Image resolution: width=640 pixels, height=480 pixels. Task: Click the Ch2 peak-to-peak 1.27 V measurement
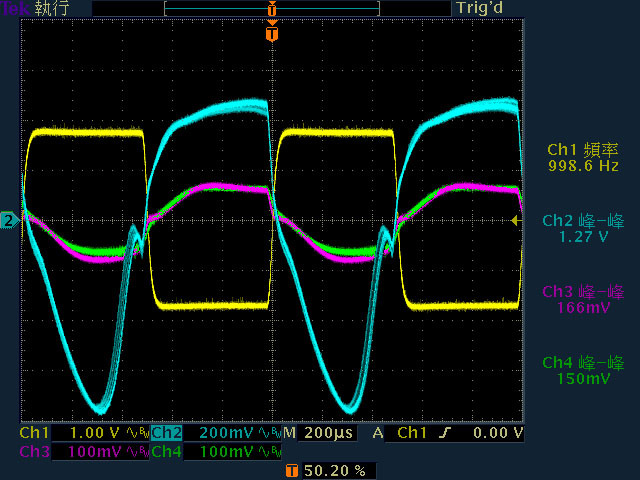point(583,229)
